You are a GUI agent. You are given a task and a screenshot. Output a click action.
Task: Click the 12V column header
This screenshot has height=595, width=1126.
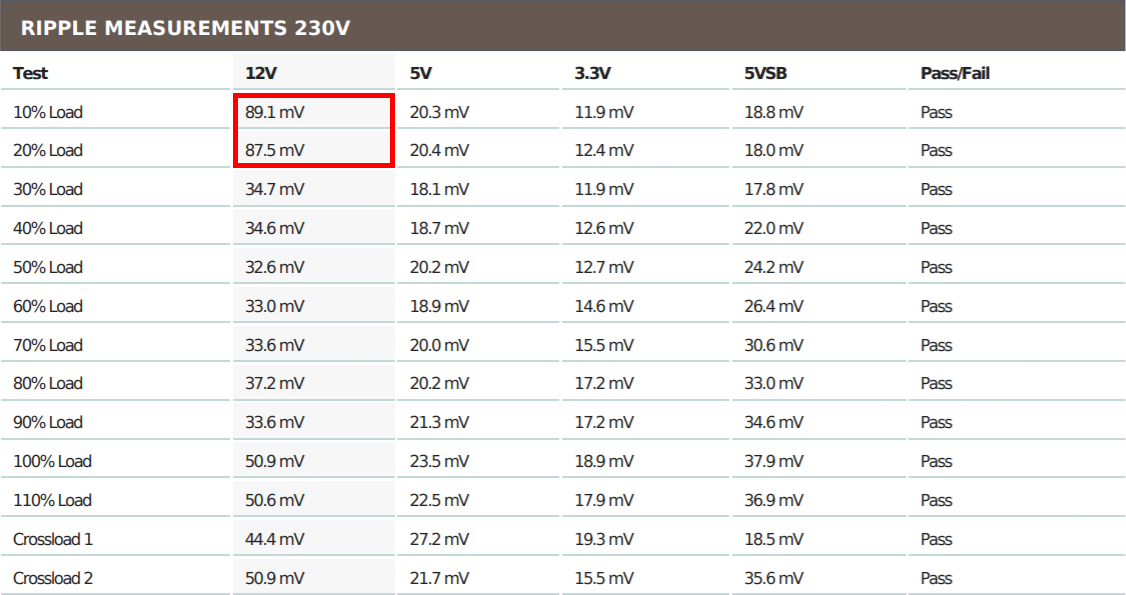pyautogui.click(x=261, y=73)
